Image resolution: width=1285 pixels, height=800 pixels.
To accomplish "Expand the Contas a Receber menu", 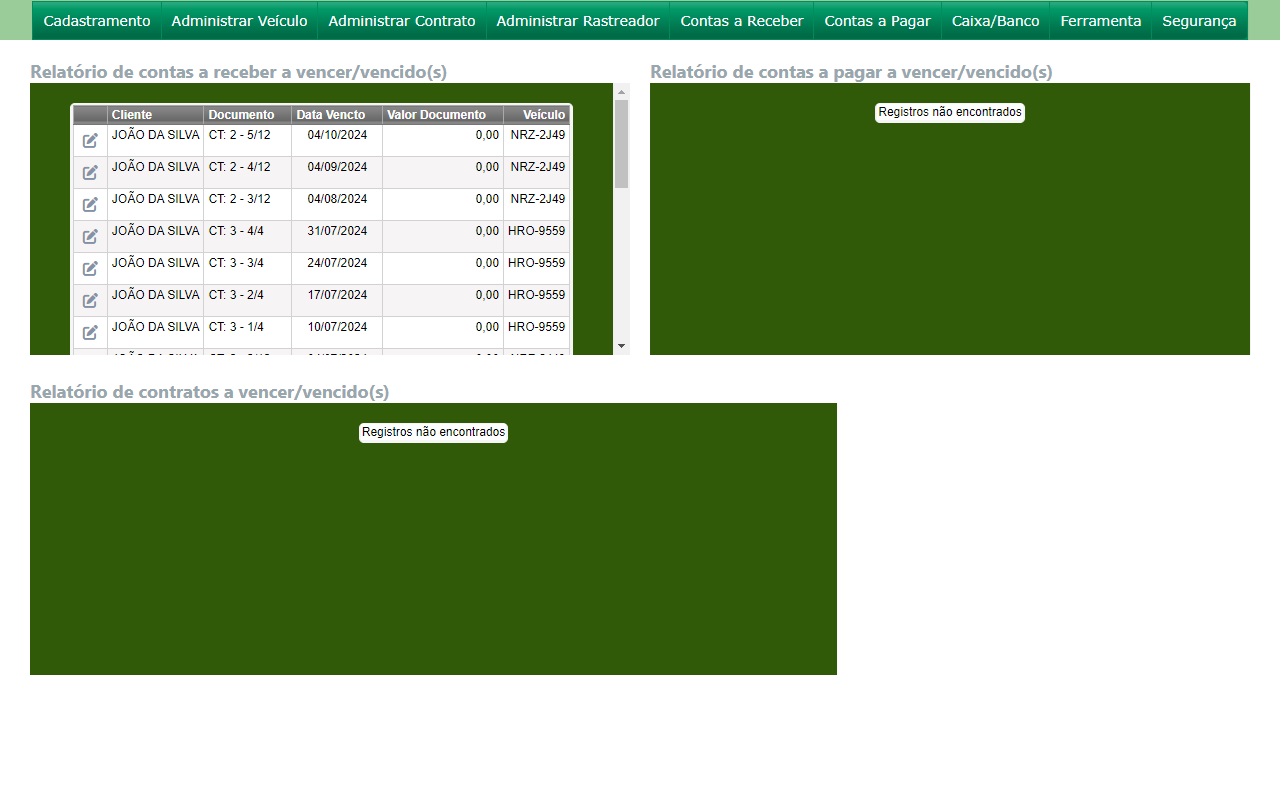I will [x=741, y=21].
